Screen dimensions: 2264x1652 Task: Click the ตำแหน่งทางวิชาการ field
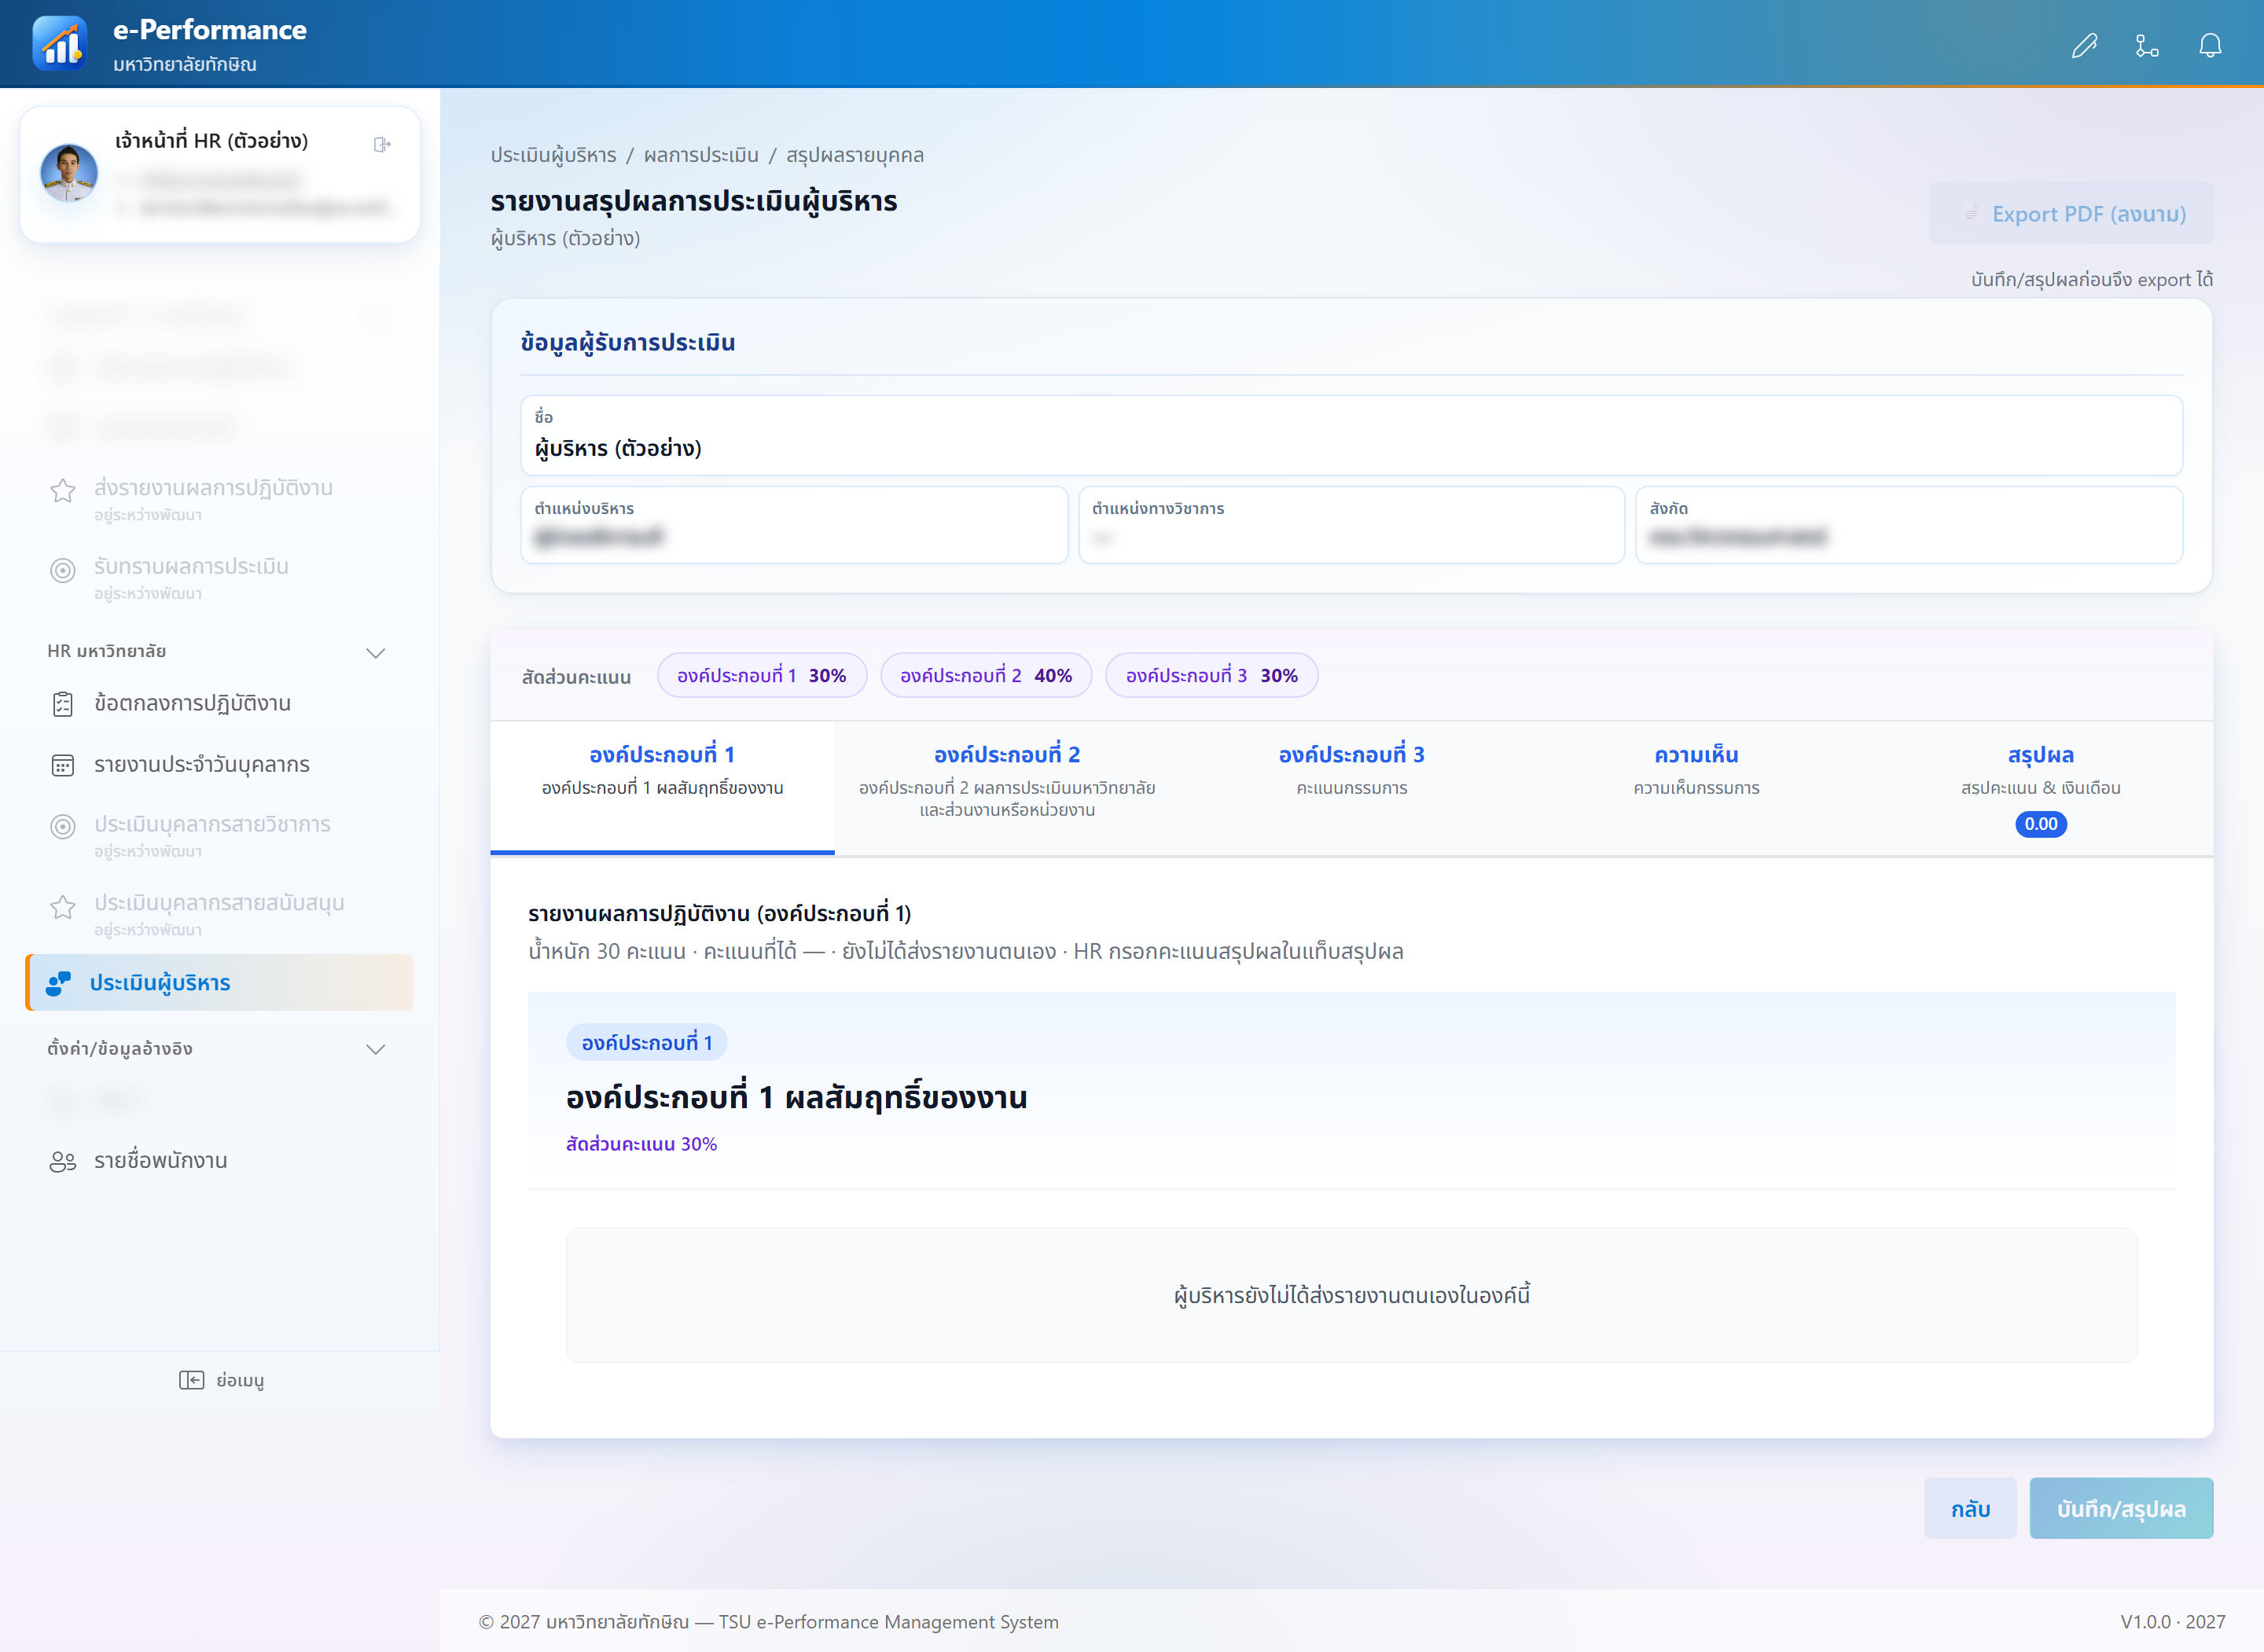[1351, 525]
